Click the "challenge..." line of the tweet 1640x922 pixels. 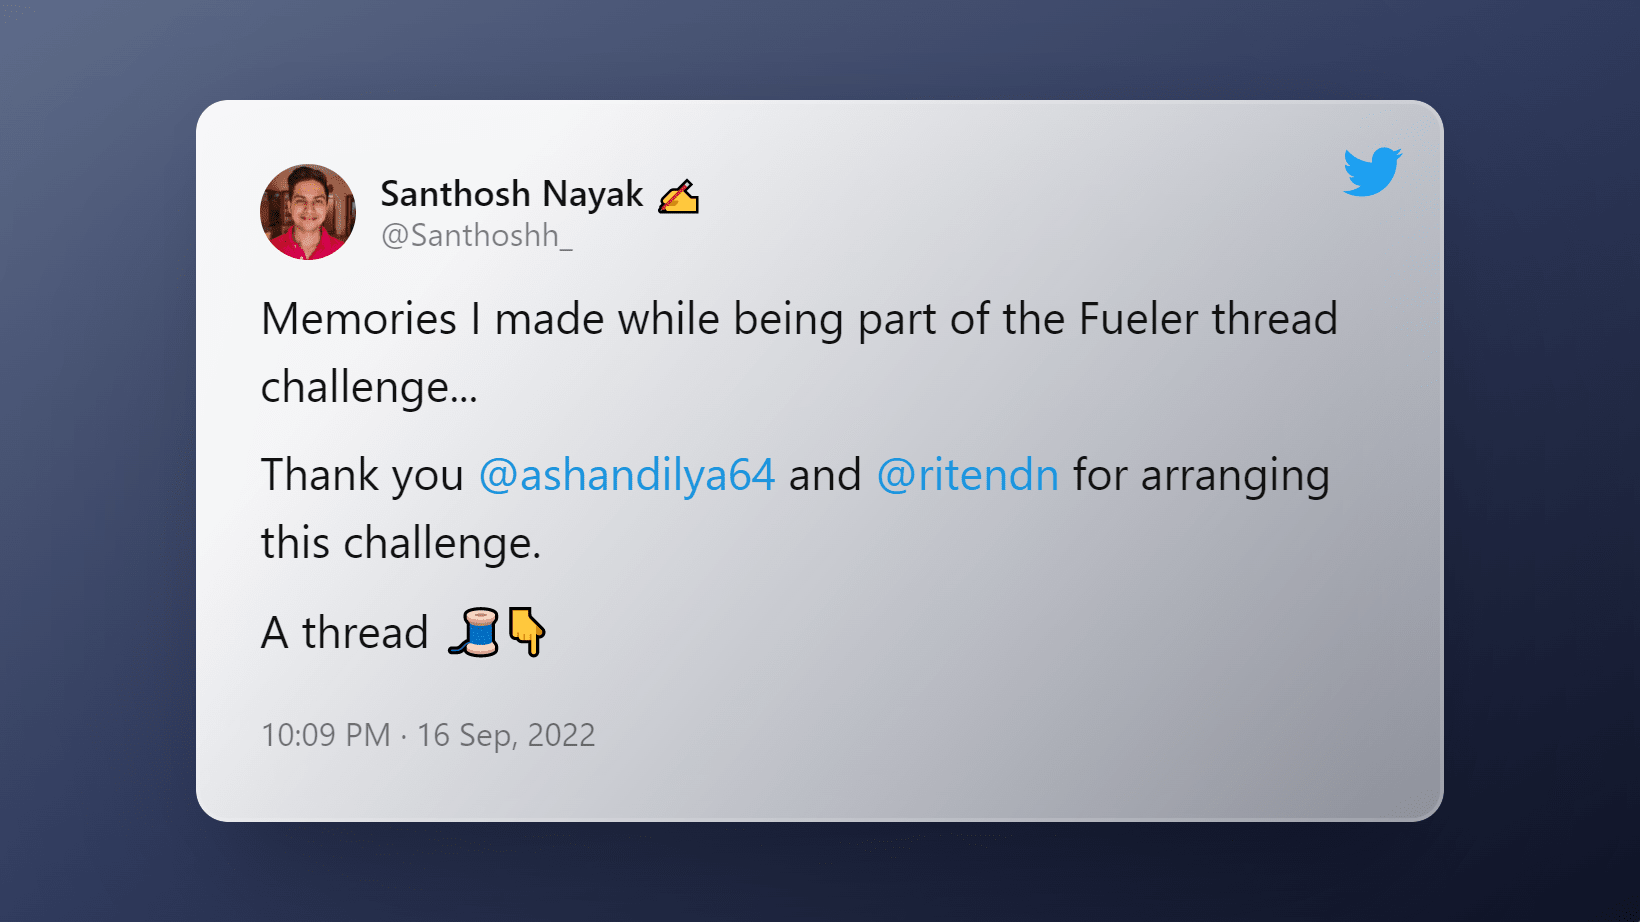pos(369,388)
